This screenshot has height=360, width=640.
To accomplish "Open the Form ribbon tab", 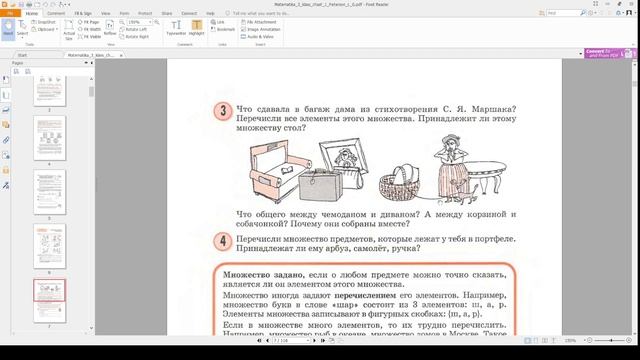I will (x=124, y=13).
